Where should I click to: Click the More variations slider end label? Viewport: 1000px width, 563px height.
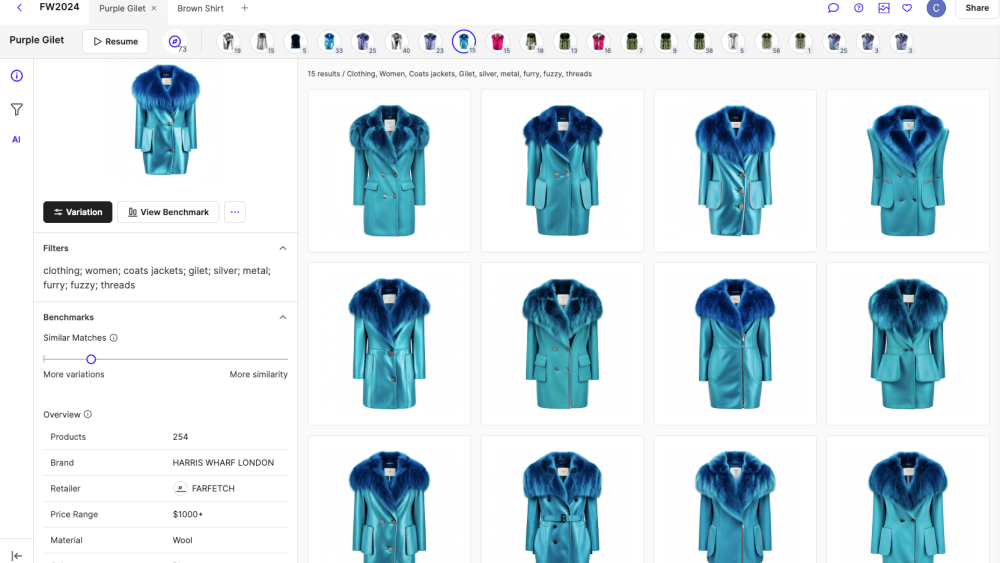[x=74, y=374]
